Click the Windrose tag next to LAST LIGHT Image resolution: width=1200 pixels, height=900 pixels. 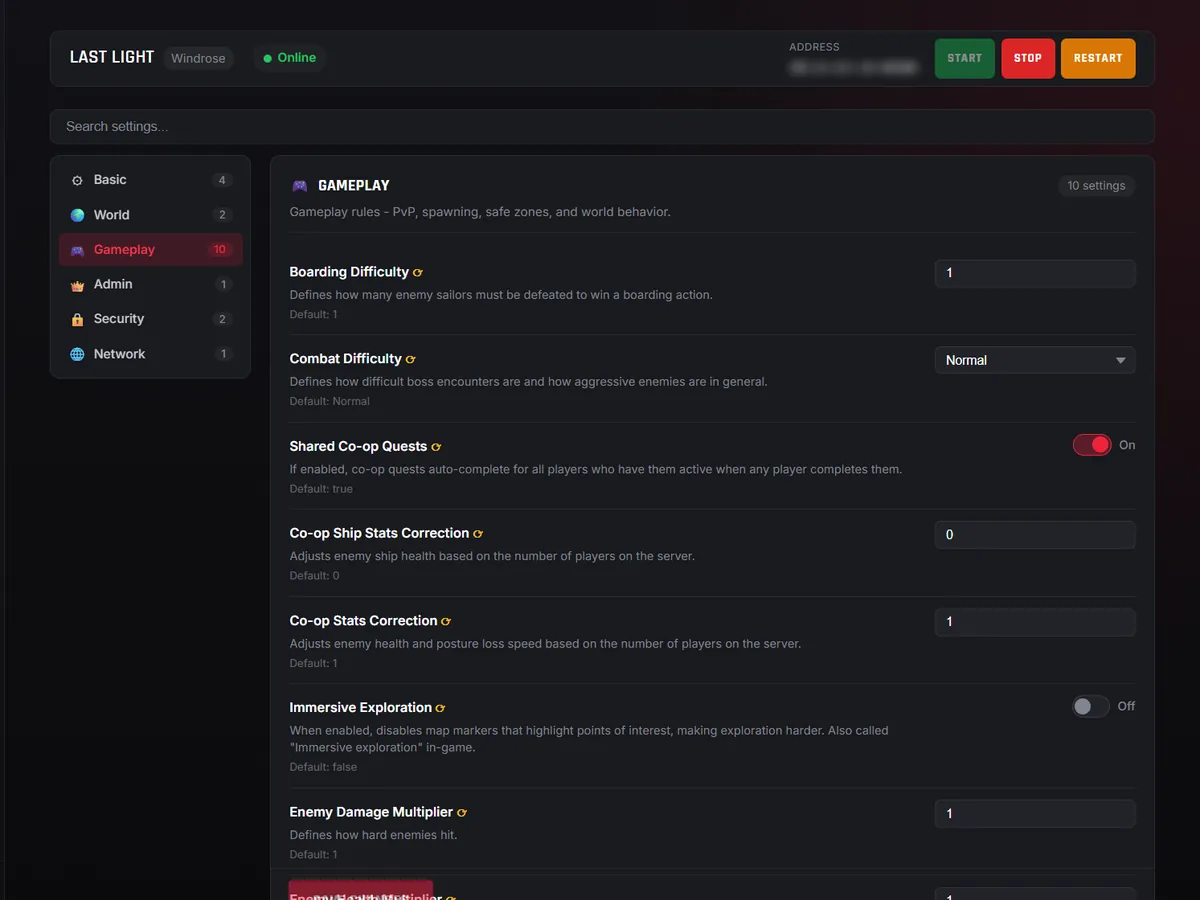[198, 58]
